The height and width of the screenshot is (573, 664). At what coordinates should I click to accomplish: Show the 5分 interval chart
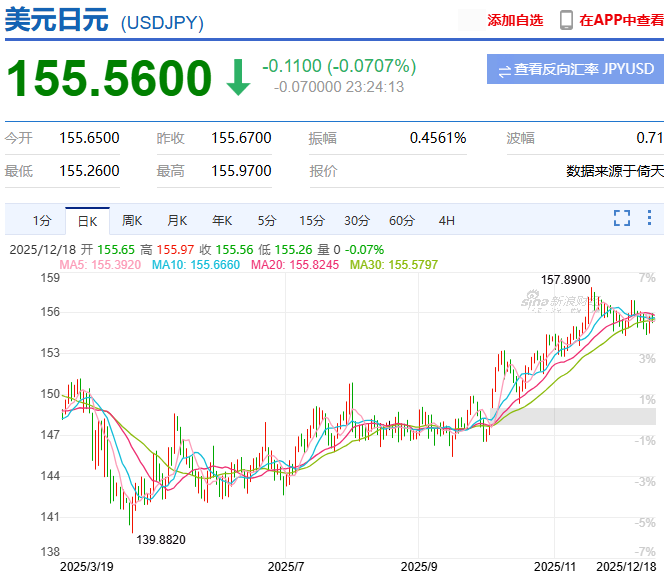click(266, 220)
